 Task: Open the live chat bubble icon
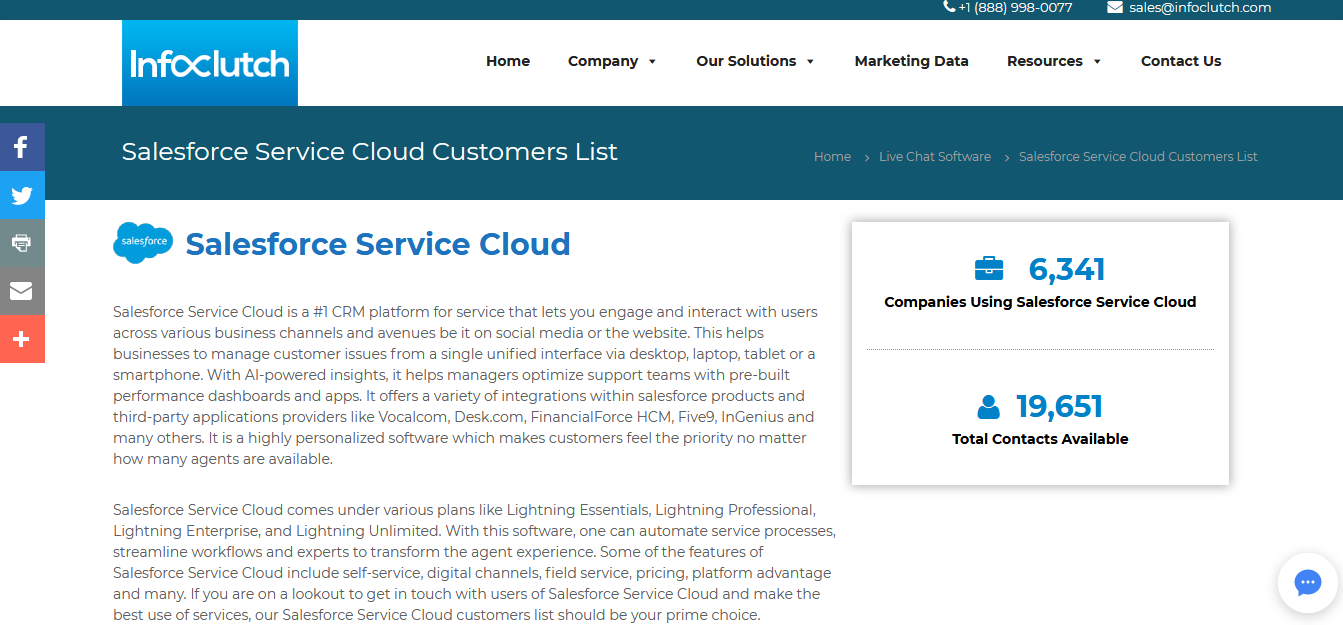(x=1307, y=583)
